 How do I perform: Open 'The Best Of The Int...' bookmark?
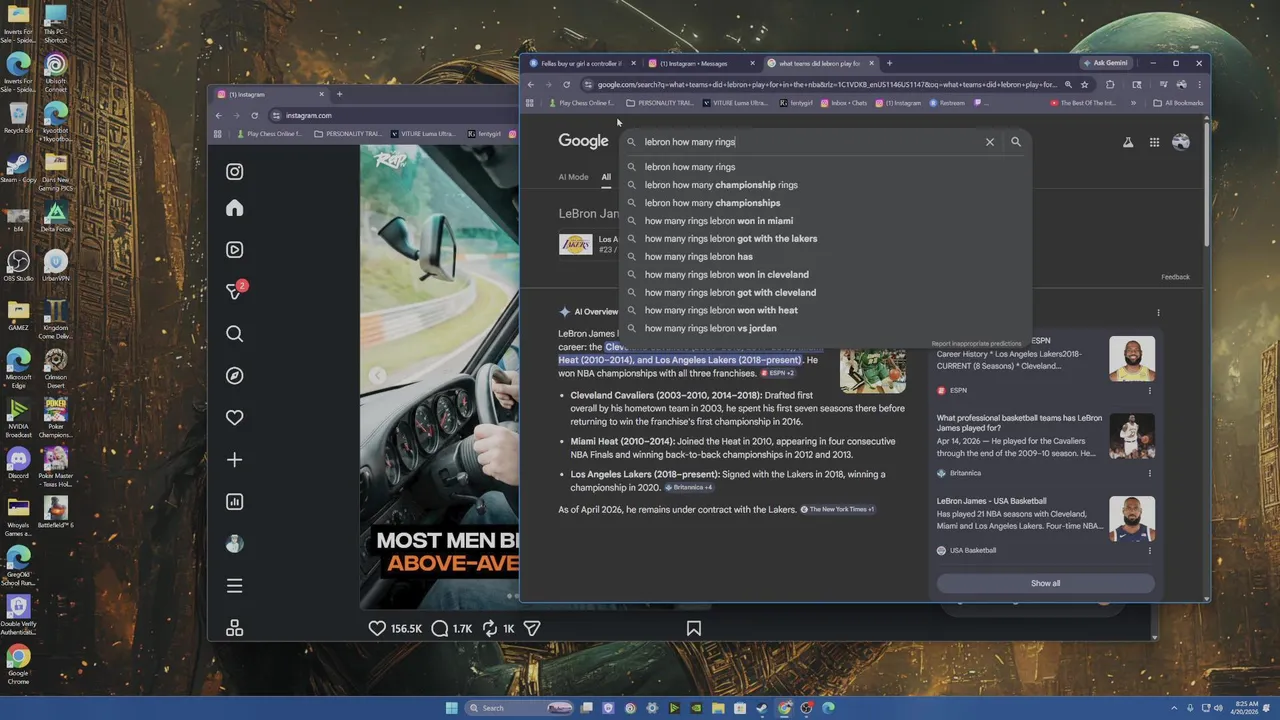(1082, 103)
